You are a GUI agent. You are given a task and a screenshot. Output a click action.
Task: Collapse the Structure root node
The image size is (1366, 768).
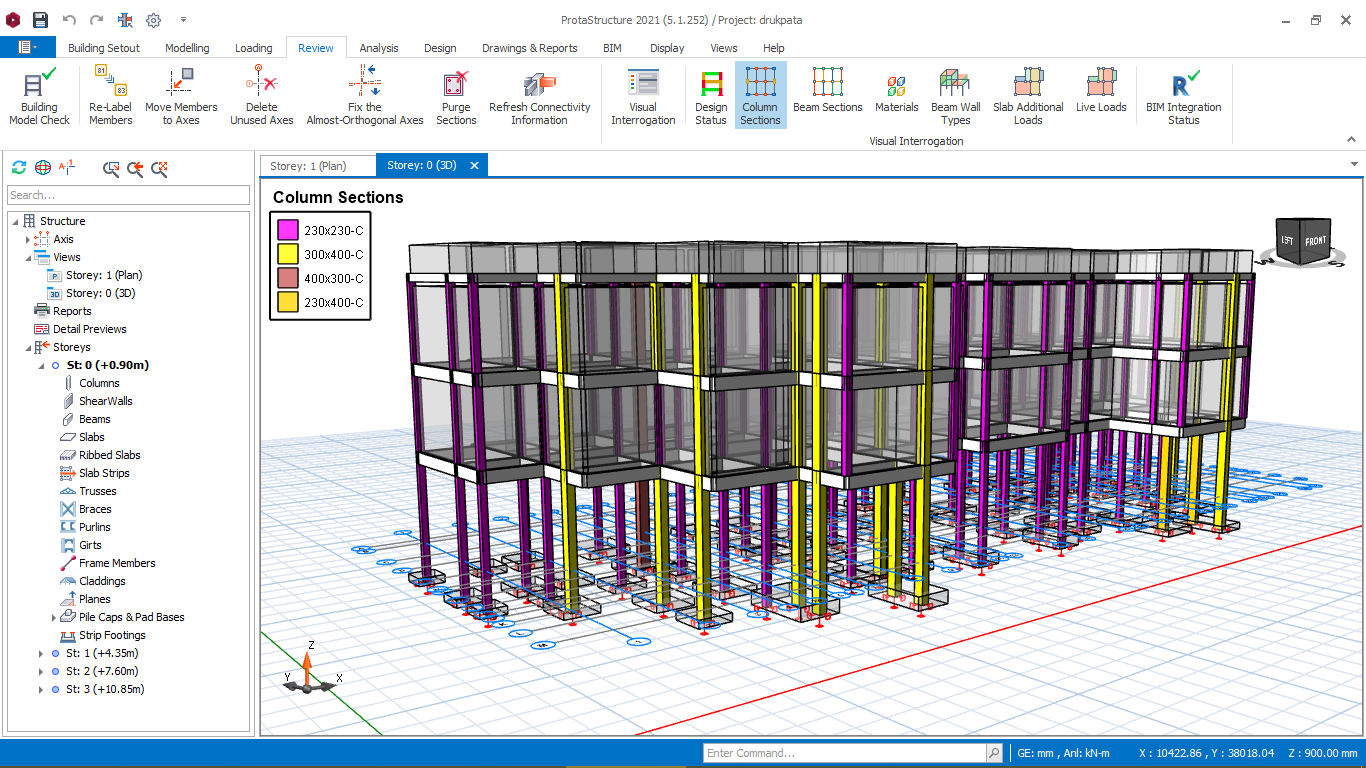pos(15,221)
